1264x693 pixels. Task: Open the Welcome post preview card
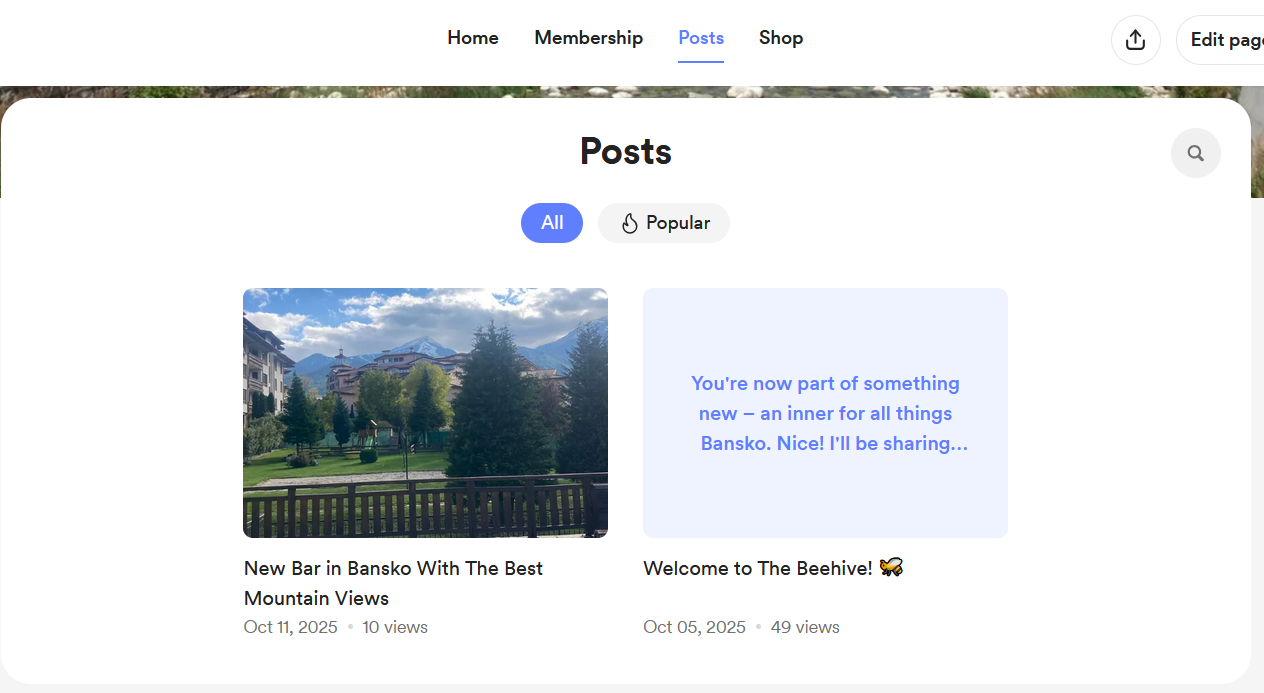(825, 413)
